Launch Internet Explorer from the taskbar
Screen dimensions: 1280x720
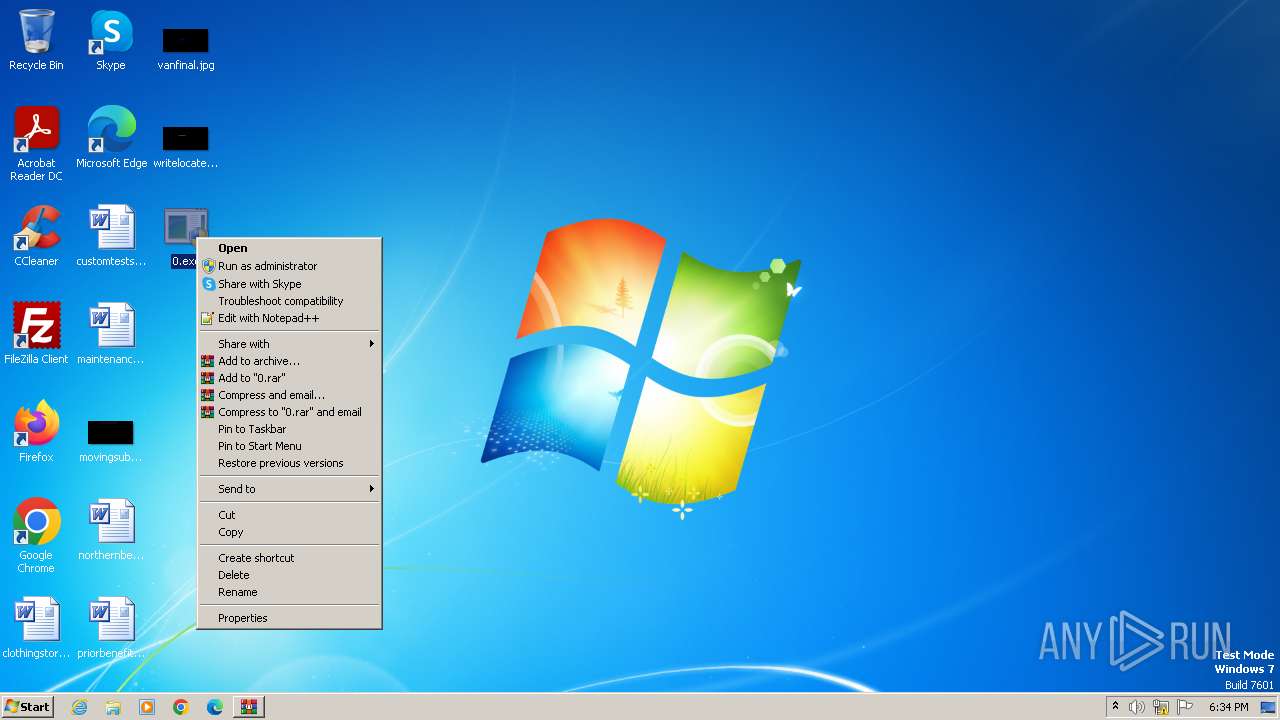tap(79, 707)
